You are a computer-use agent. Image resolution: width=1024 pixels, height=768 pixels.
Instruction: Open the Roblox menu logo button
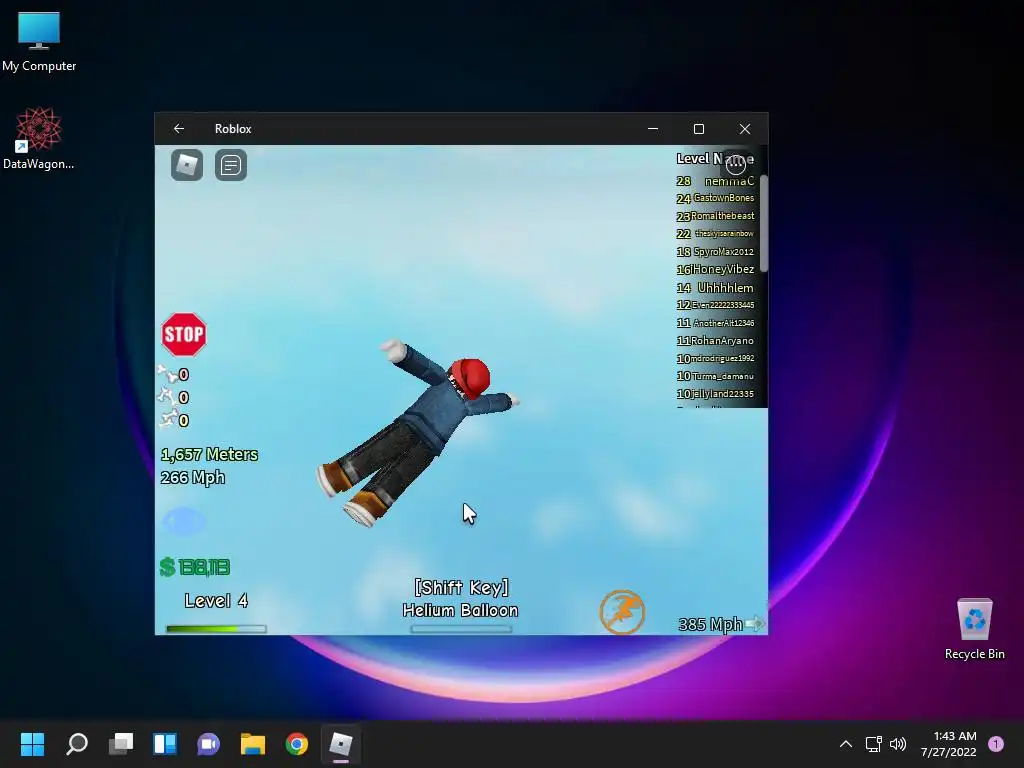point(187,165)
